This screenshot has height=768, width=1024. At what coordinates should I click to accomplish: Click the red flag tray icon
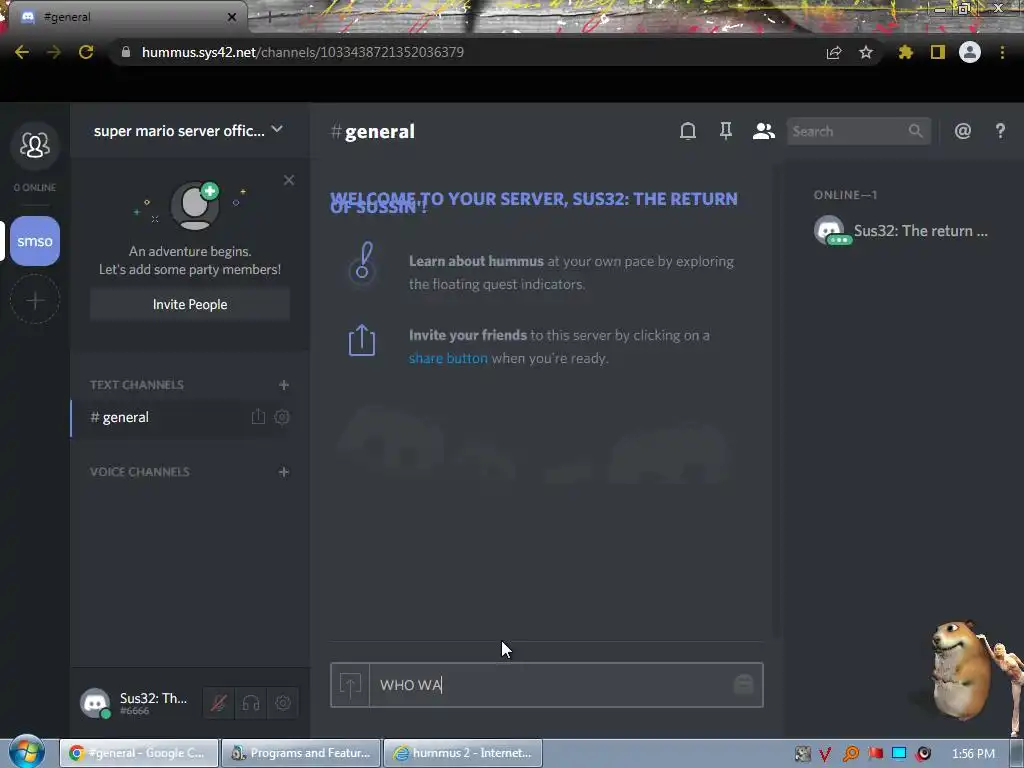[875, 754]
